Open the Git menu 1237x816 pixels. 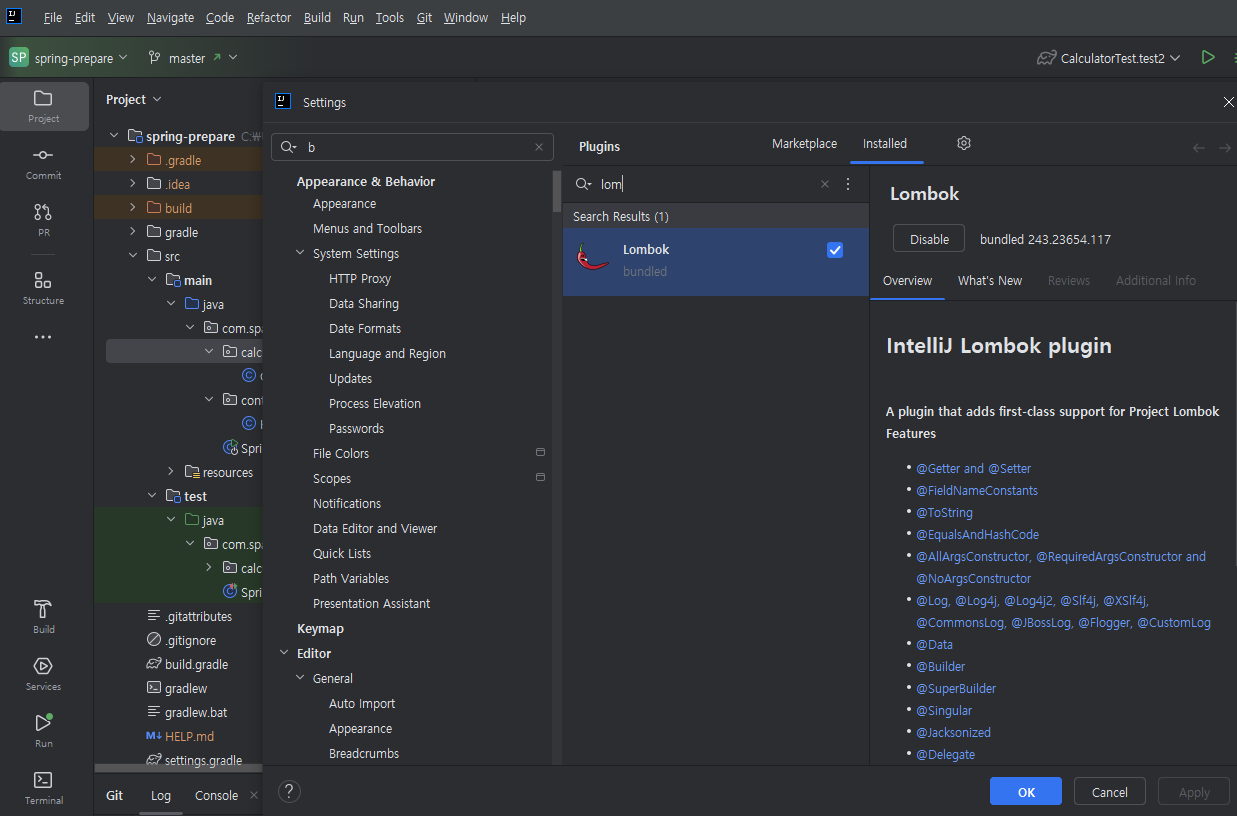[424, 18]
